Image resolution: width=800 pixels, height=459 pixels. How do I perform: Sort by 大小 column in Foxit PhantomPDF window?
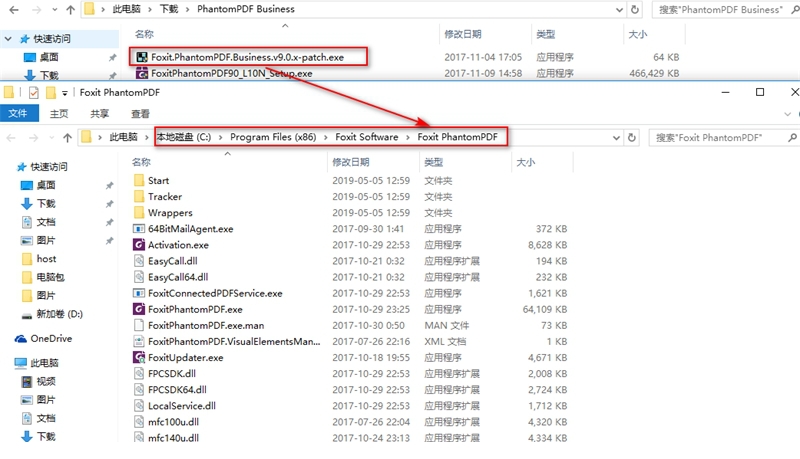[525, 162]
